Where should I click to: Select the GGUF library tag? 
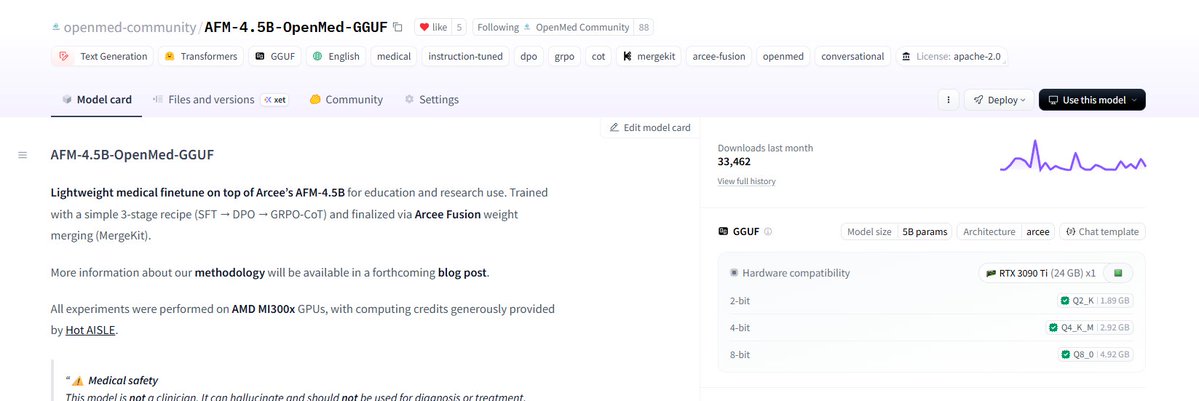(274, 57)
